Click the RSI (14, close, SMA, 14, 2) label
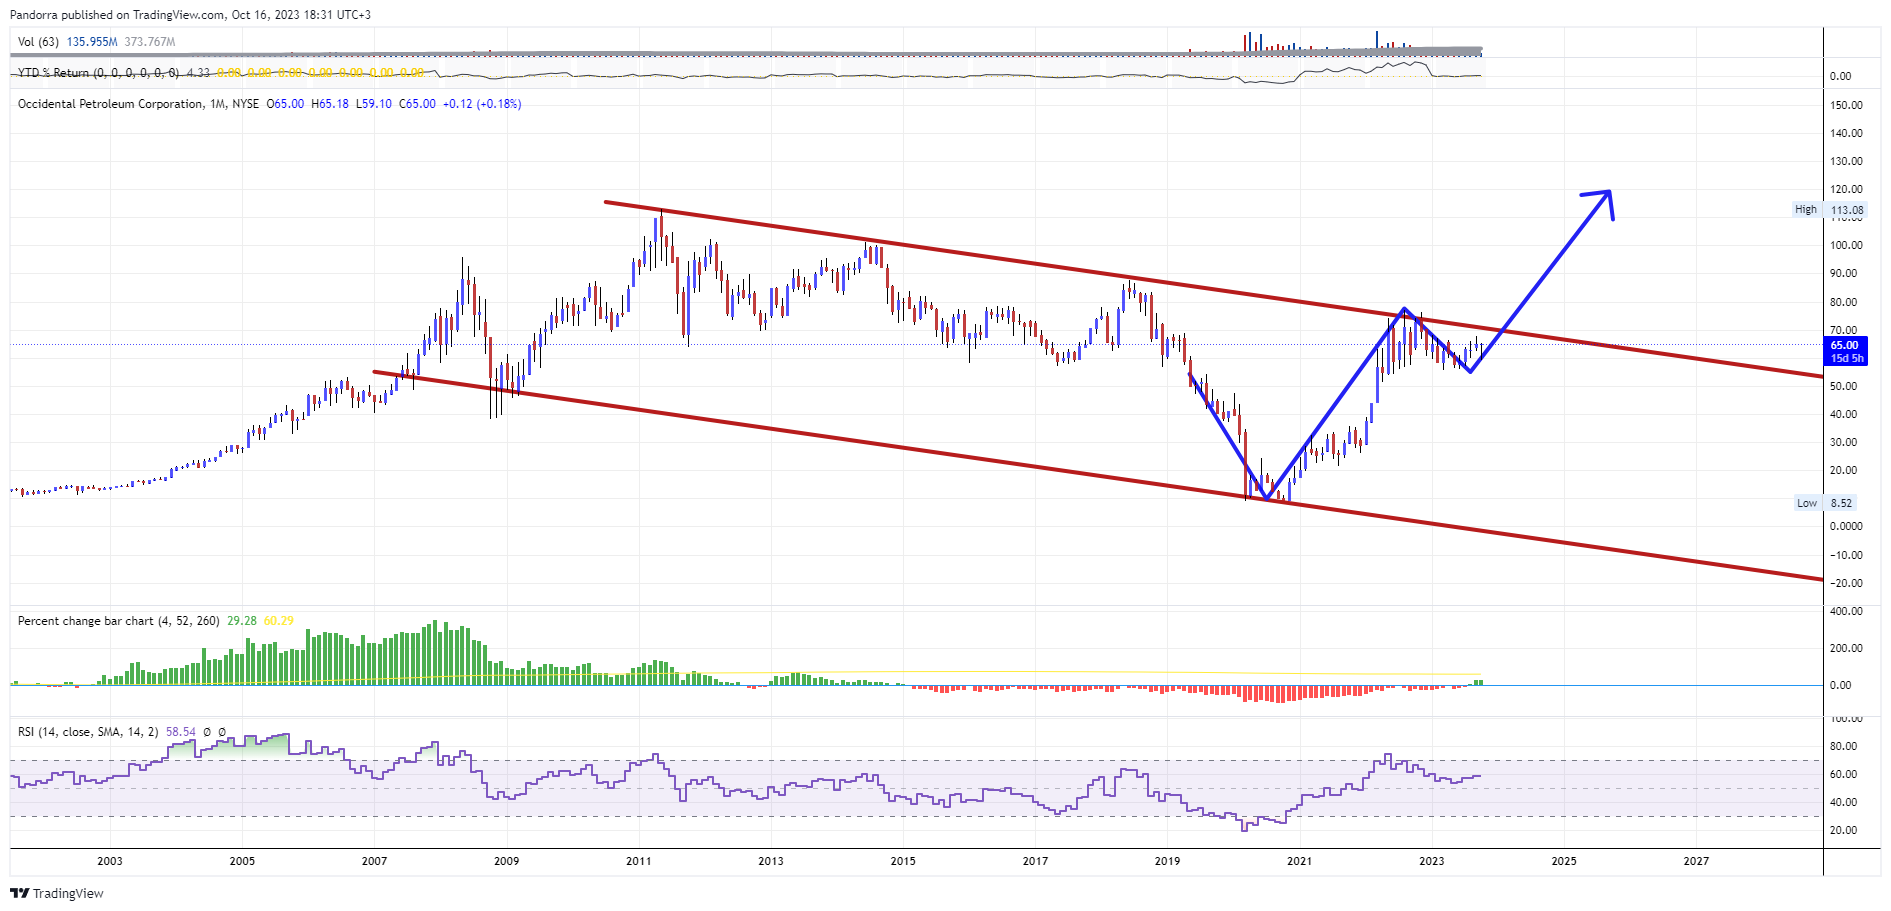1891x911 pixels. [88, 732]
